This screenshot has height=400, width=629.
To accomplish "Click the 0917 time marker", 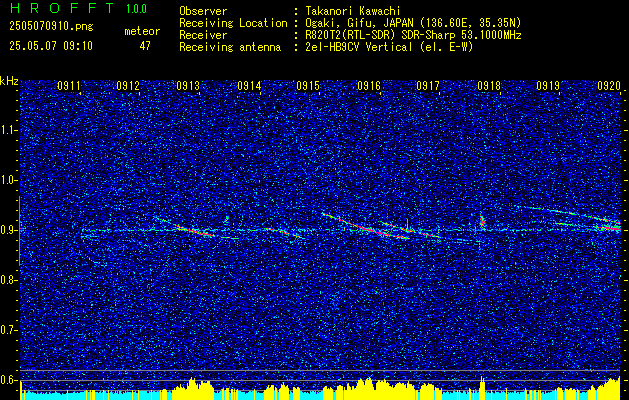I will pyautogui.click(x=428, y=86).
